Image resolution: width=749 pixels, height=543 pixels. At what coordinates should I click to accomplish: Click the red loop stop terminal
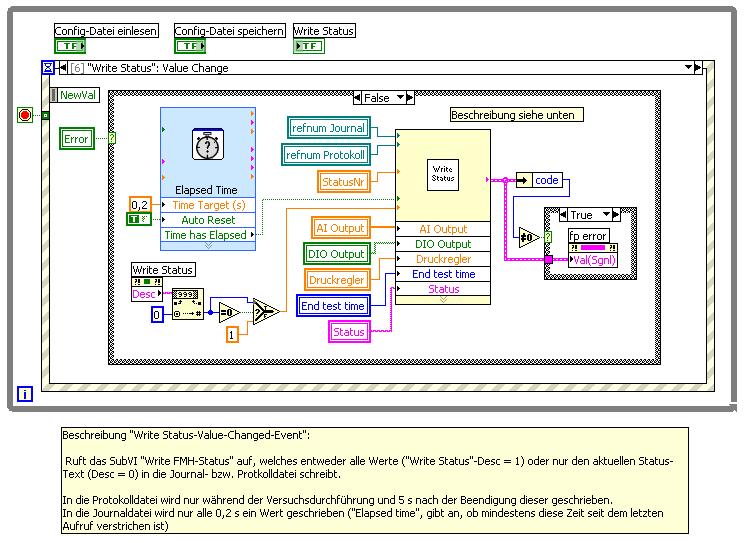[x=25, y=115]
